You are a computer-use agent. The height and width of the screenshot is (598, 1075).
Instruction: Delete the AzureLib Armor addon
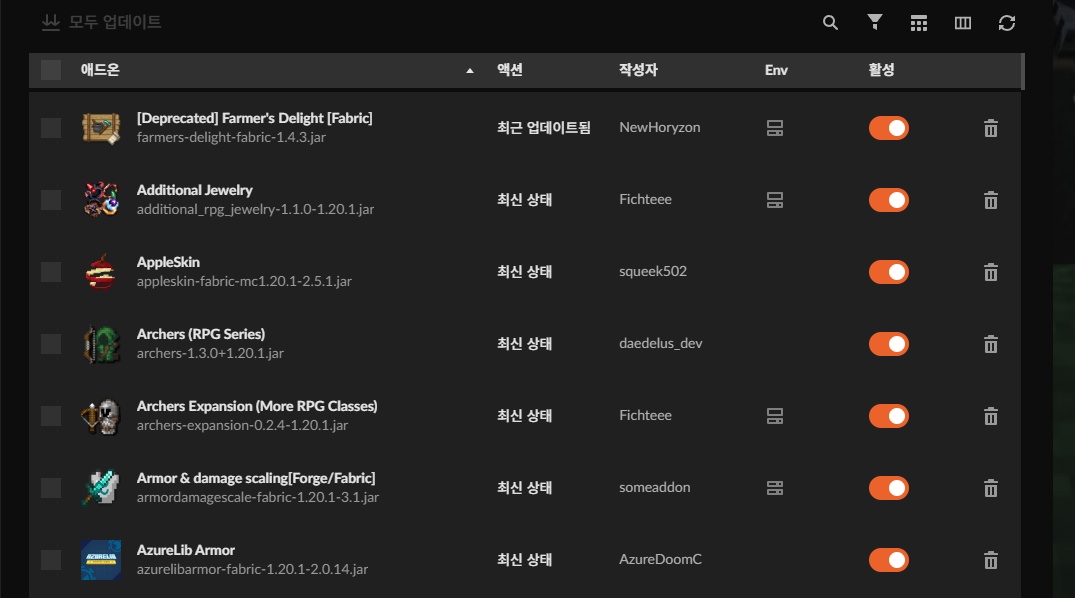point(991,560)
